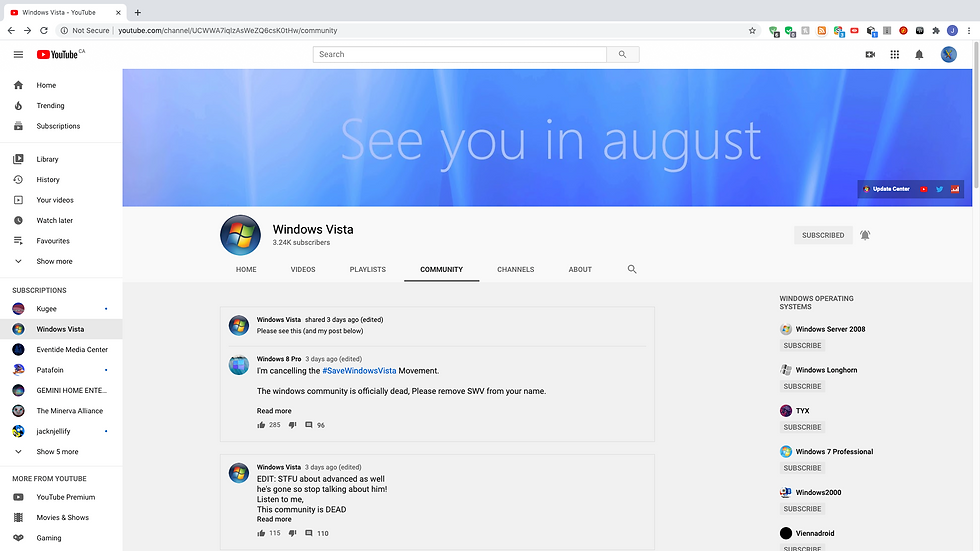
Task: Go back in browser
Action: click(11, 30)
